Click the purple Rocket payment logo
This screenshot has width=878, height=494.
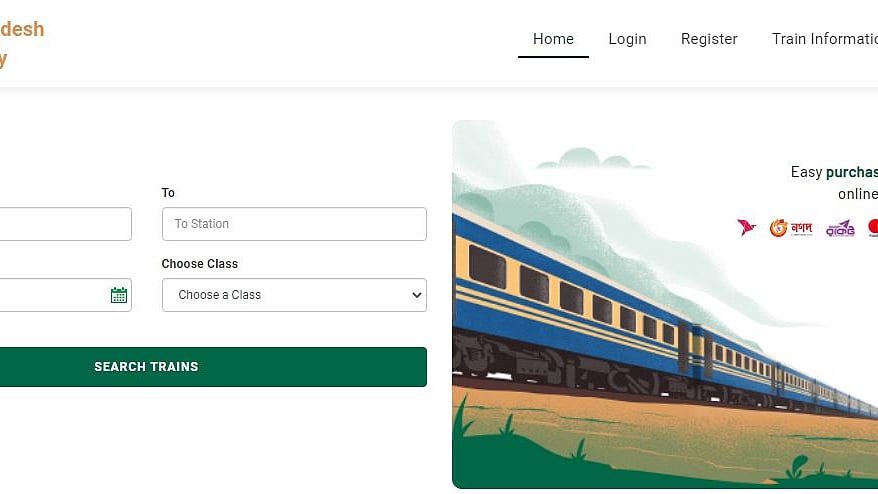[840, 228]
